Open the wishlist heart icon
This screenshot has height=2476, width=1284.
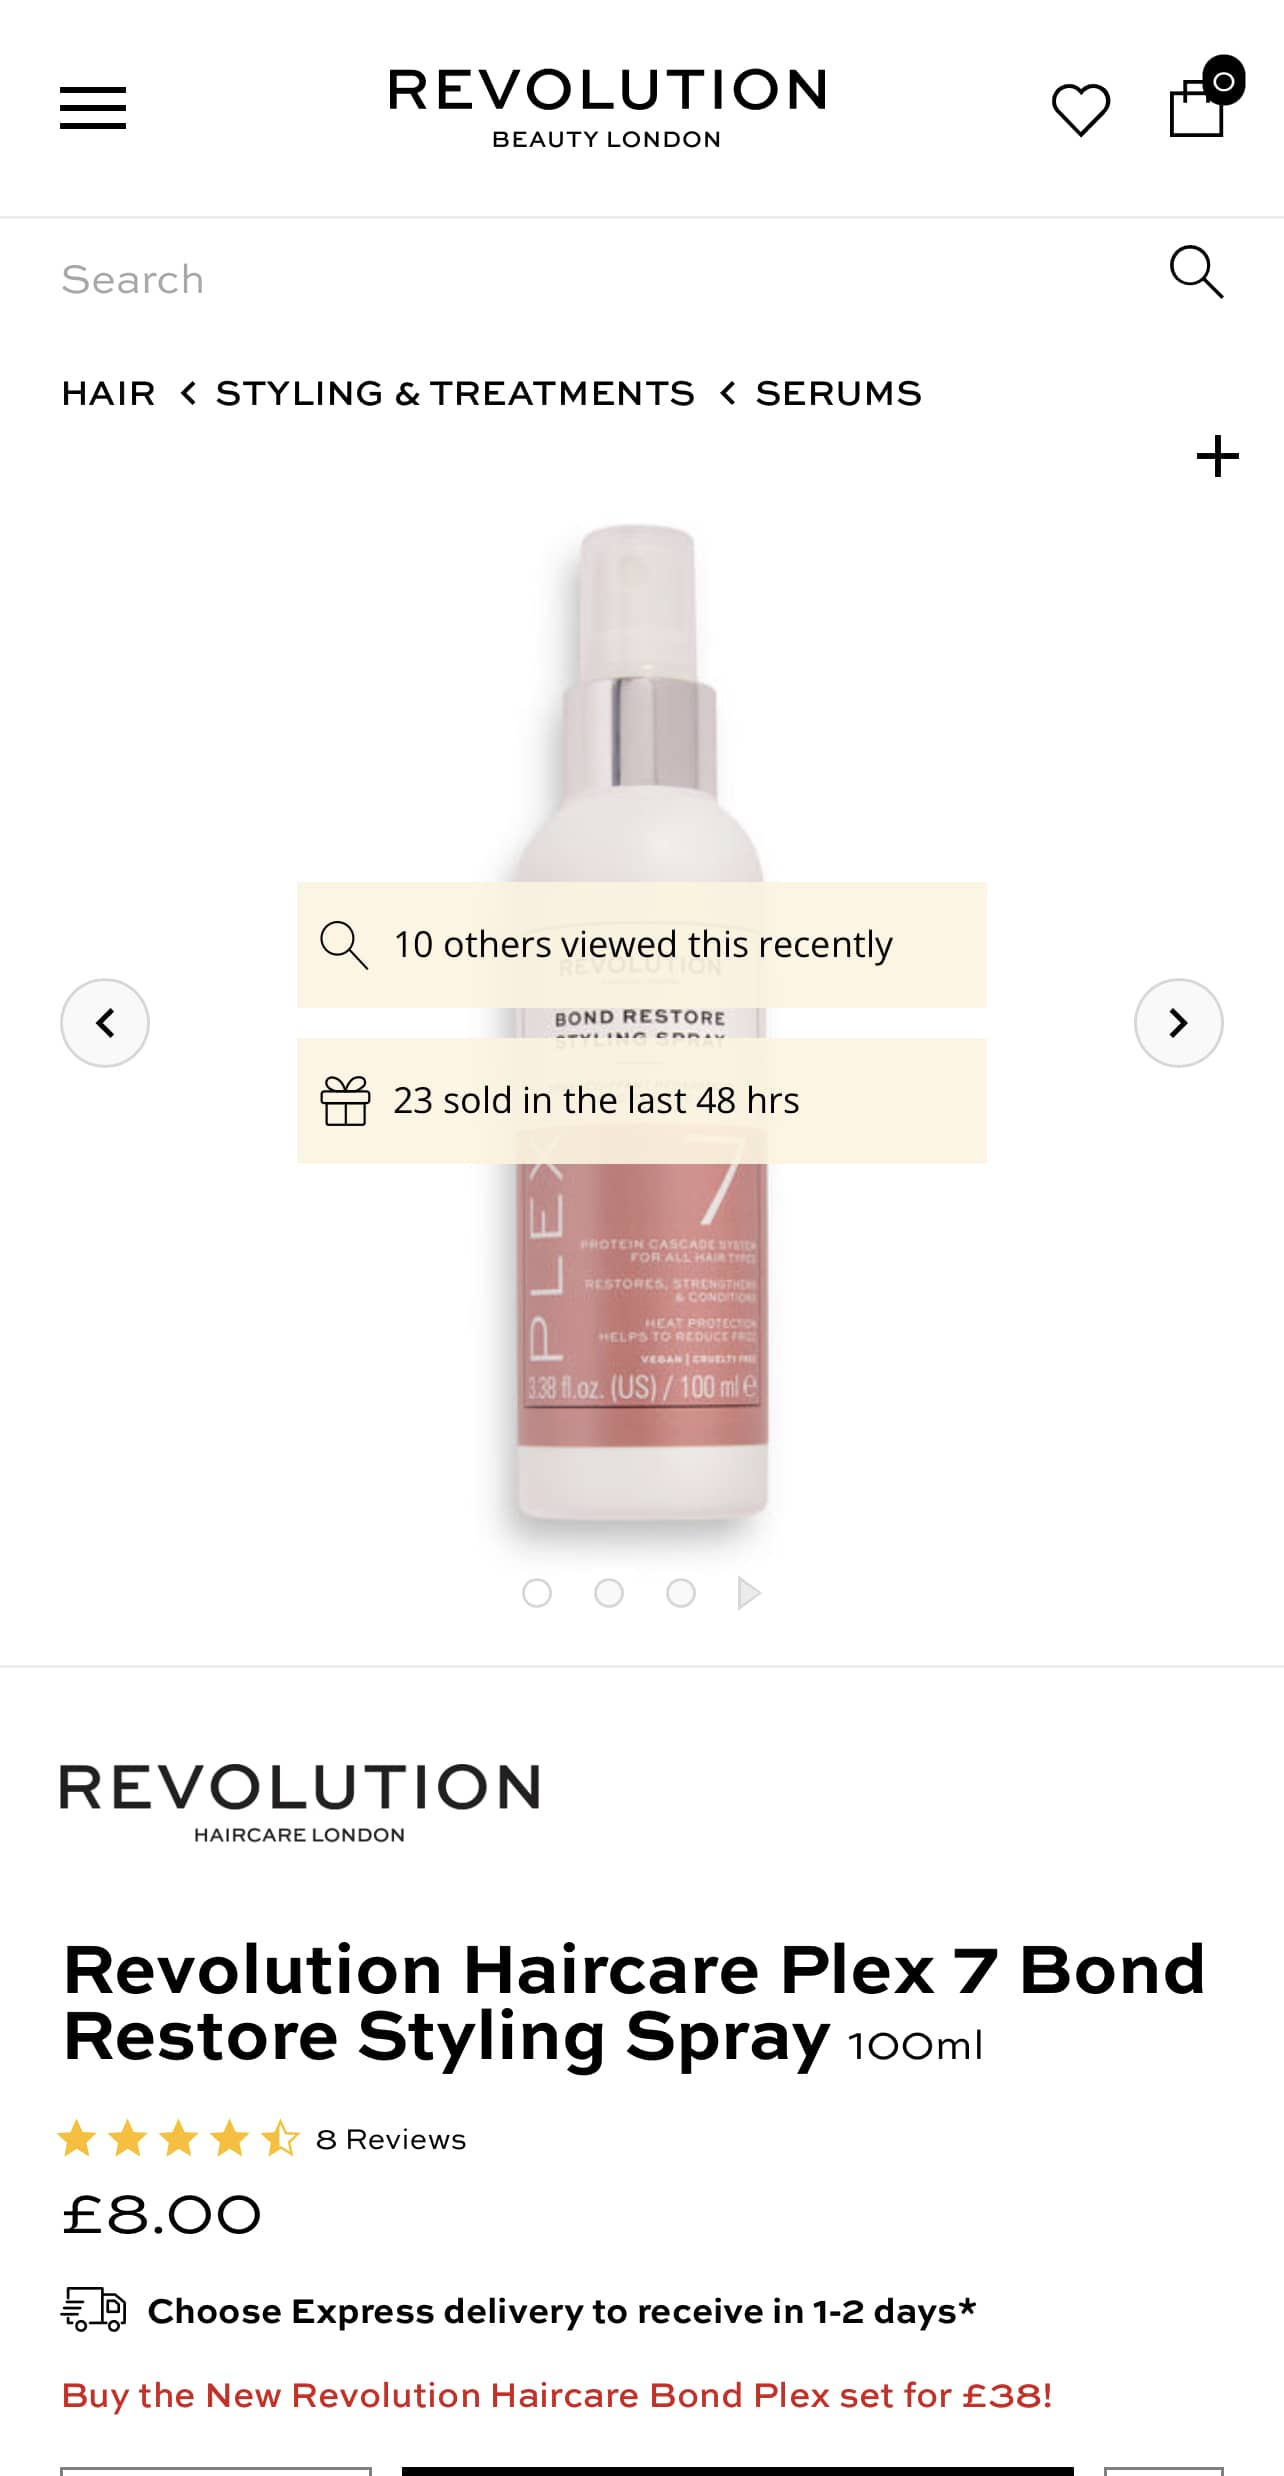[x=1081, y=109]
